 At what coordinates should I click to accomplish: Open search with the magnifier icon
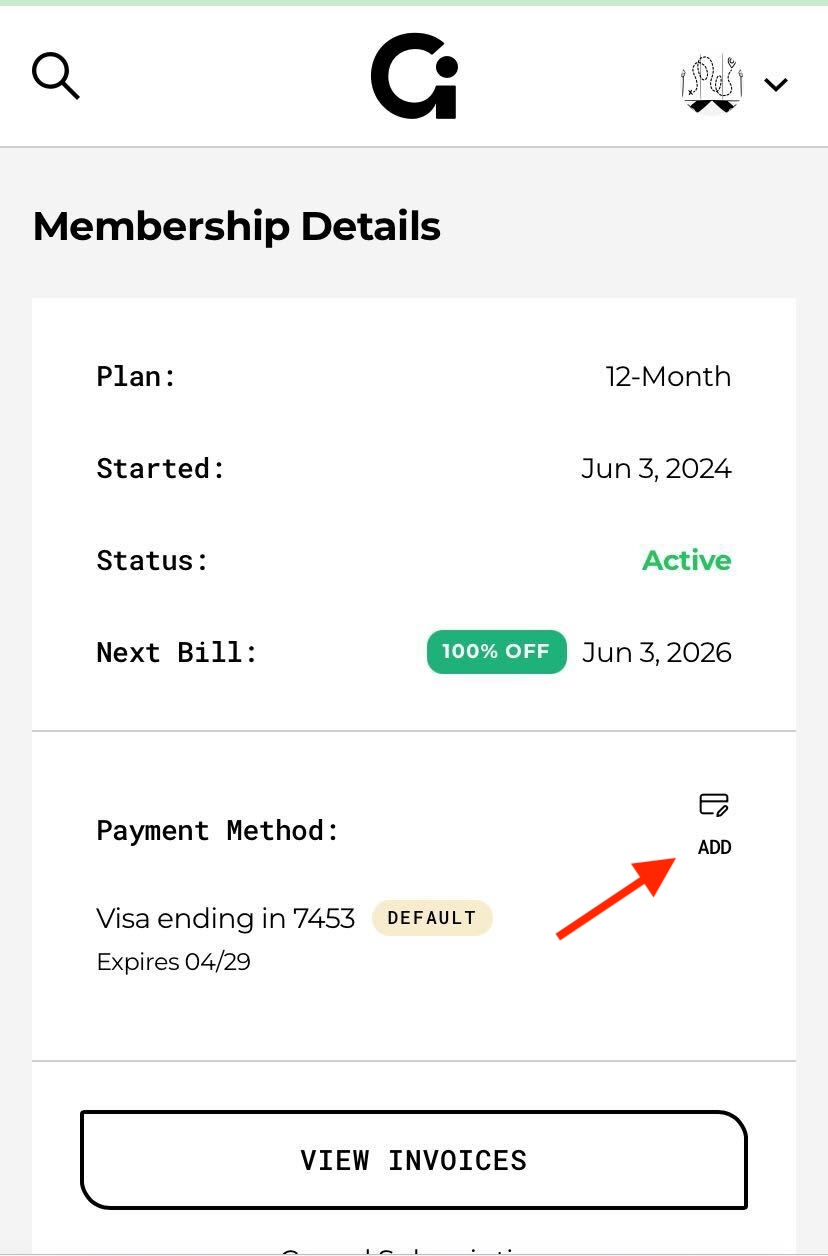pos(56,76)
